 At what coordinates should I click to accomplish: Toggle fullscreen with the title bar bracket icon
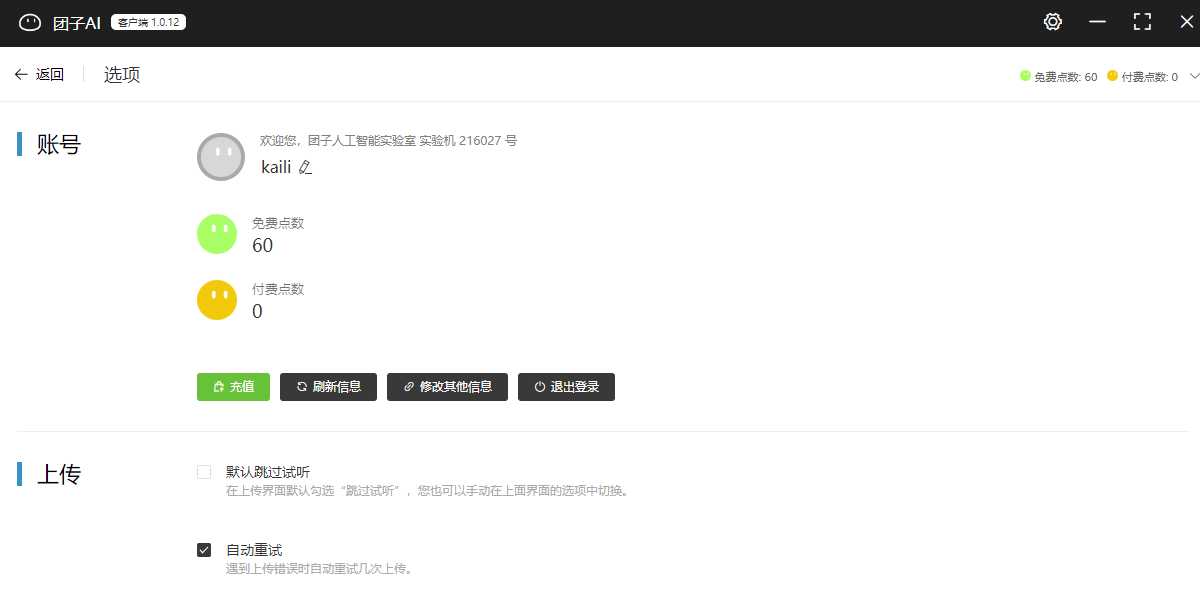[x=1142, y=22]
